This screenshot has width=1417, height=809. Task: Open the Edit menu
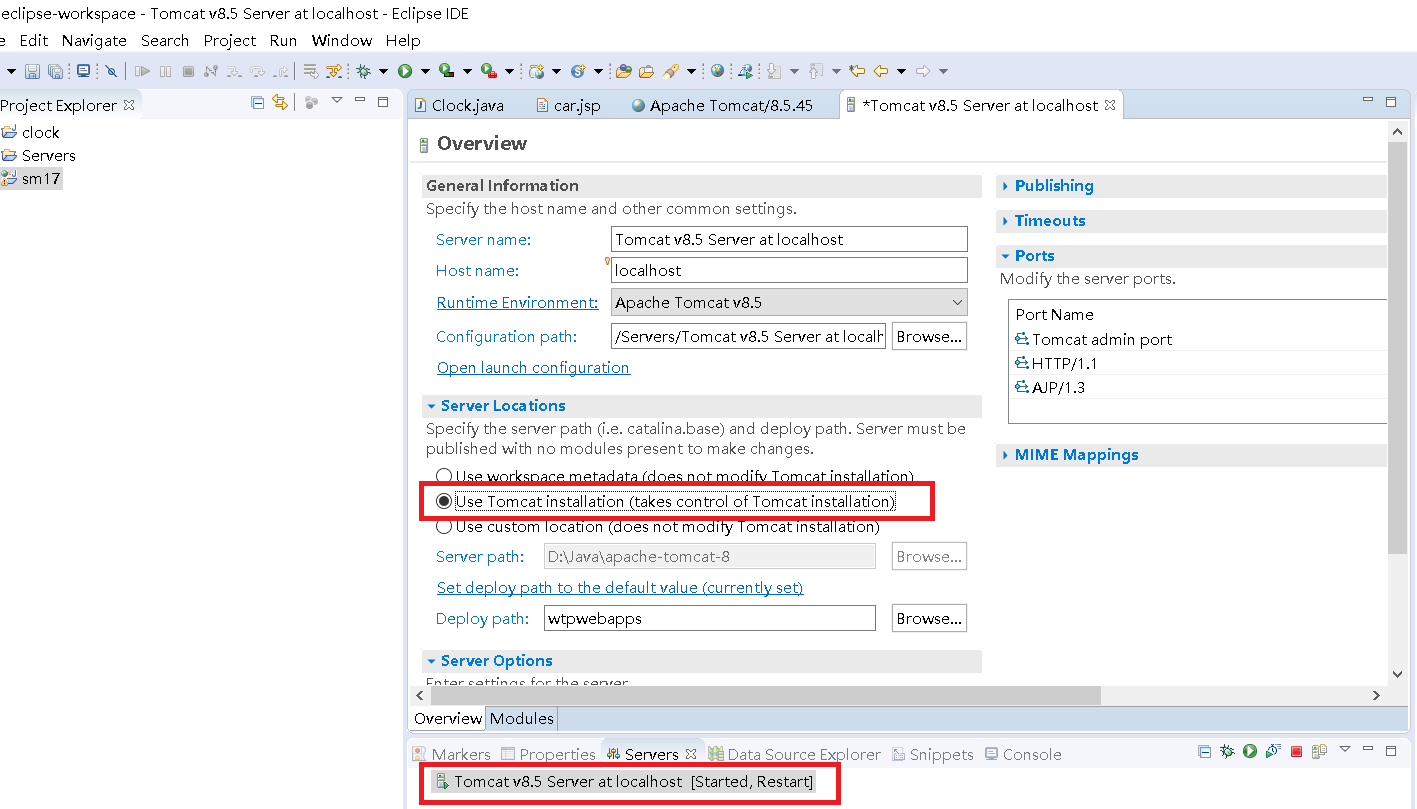click(34, 41)
